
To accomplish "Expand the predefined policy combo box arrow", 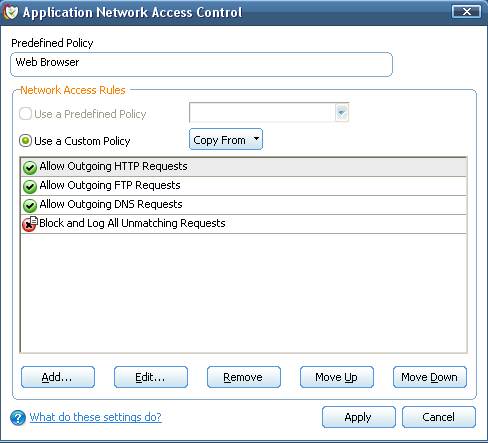I will (x=341, y=112).
